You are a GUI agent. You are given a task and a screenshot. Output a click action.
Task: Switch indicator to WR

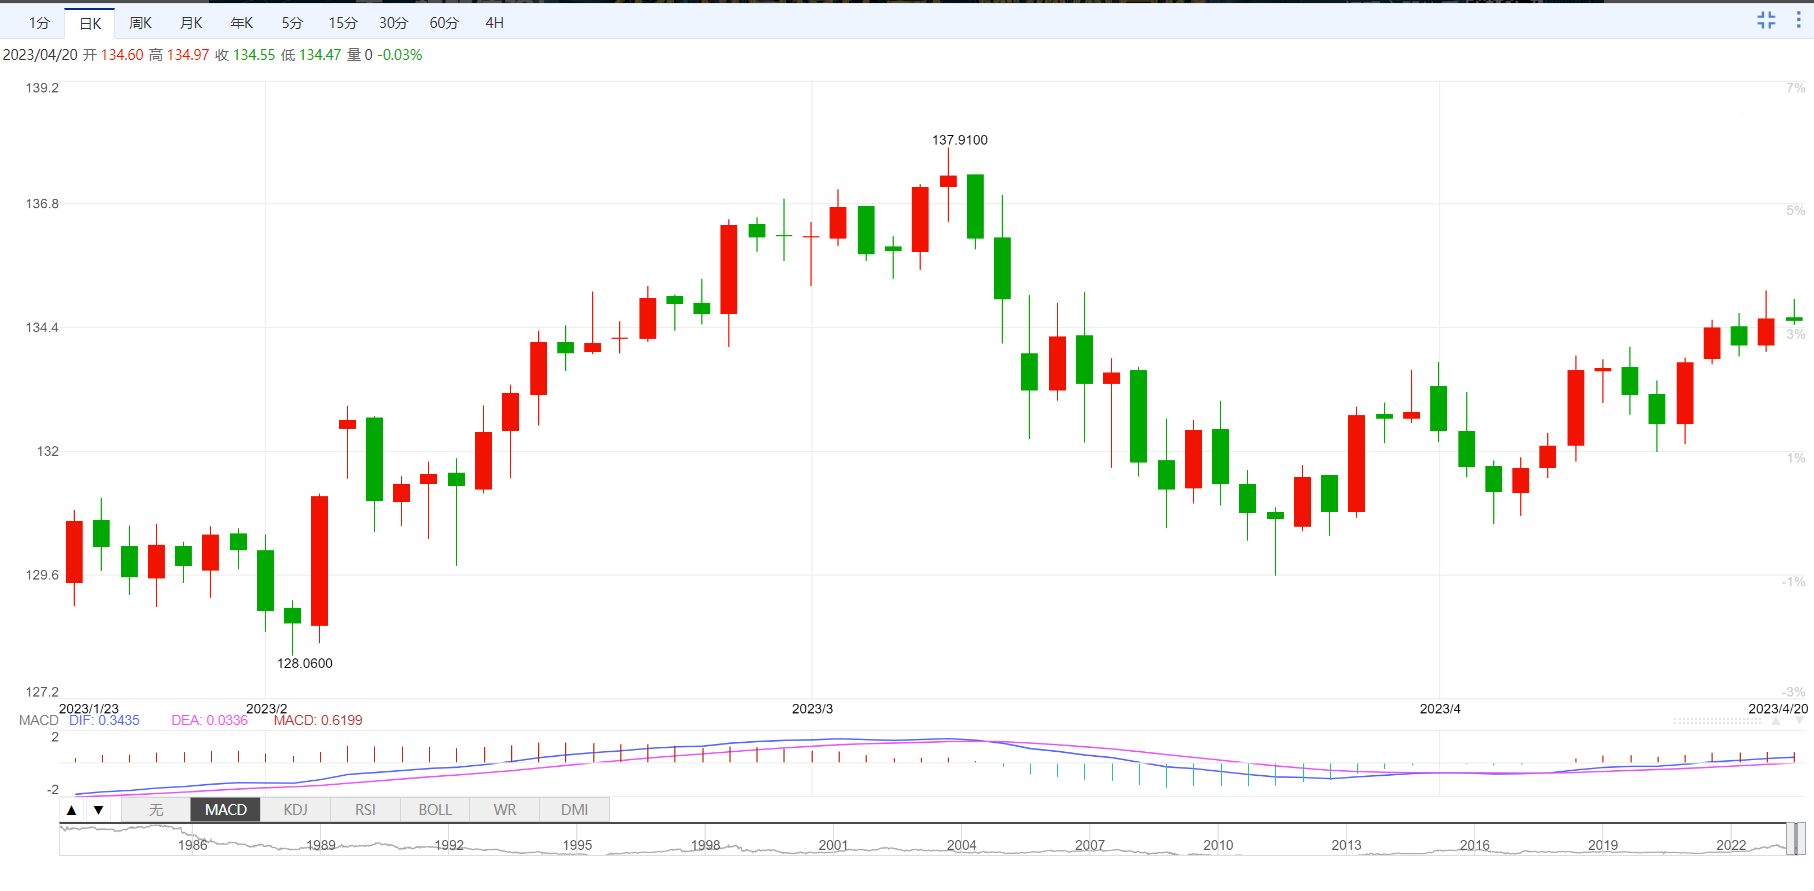click(x=505, y=810)
